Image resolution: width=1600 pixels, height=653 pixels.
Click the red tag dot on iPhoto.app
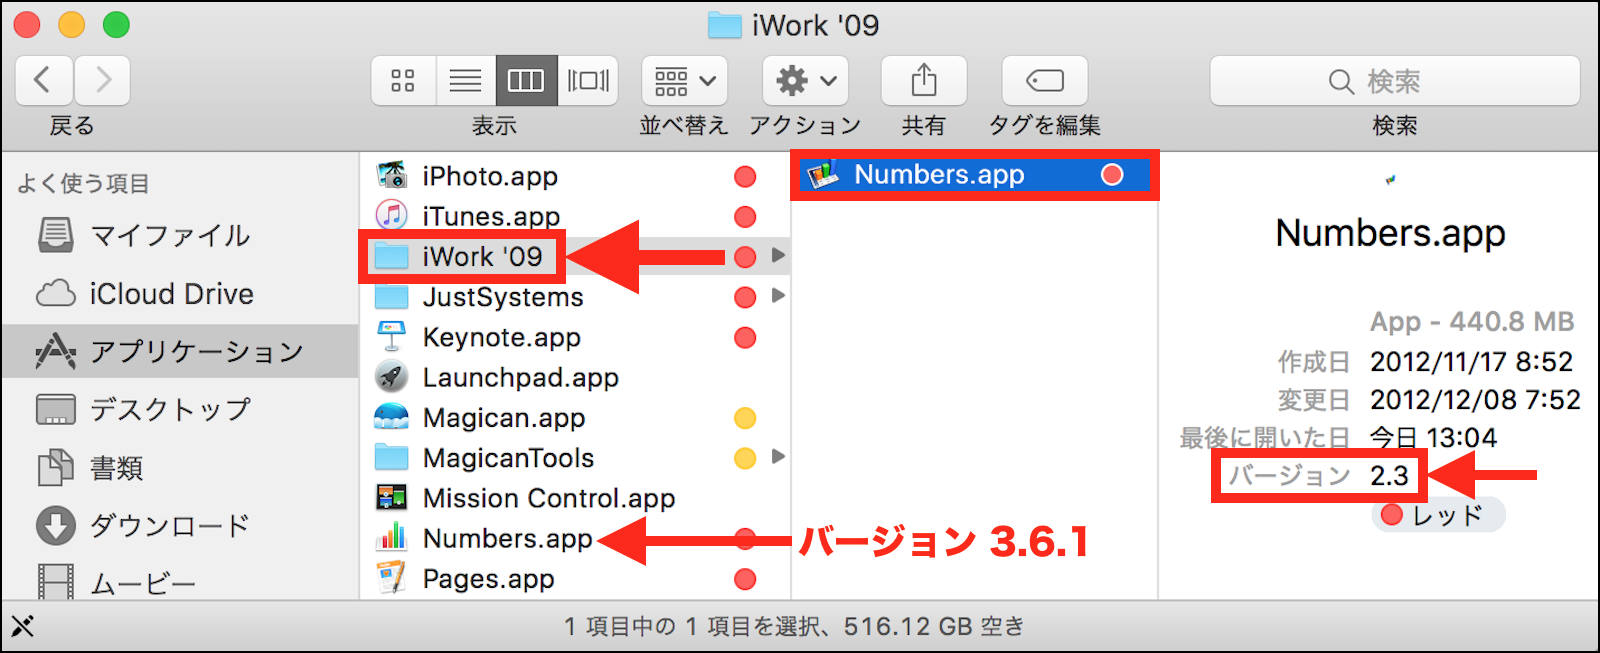(745, 177)
